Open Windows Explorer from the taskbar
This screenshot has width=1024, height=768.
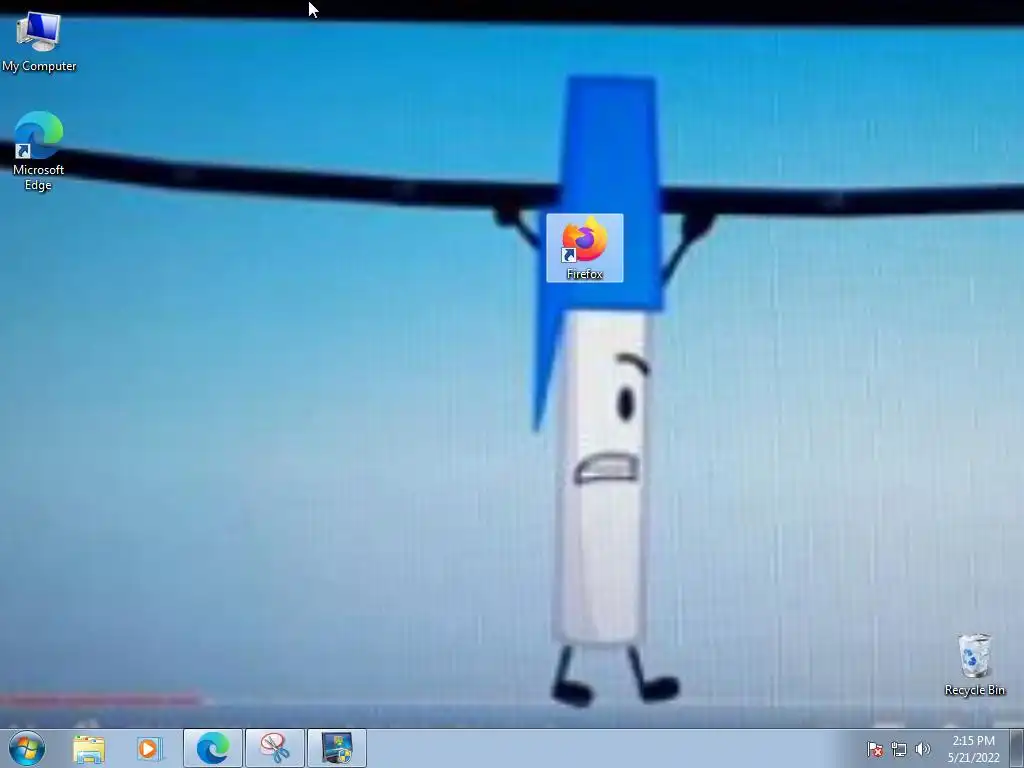(89, 749)
